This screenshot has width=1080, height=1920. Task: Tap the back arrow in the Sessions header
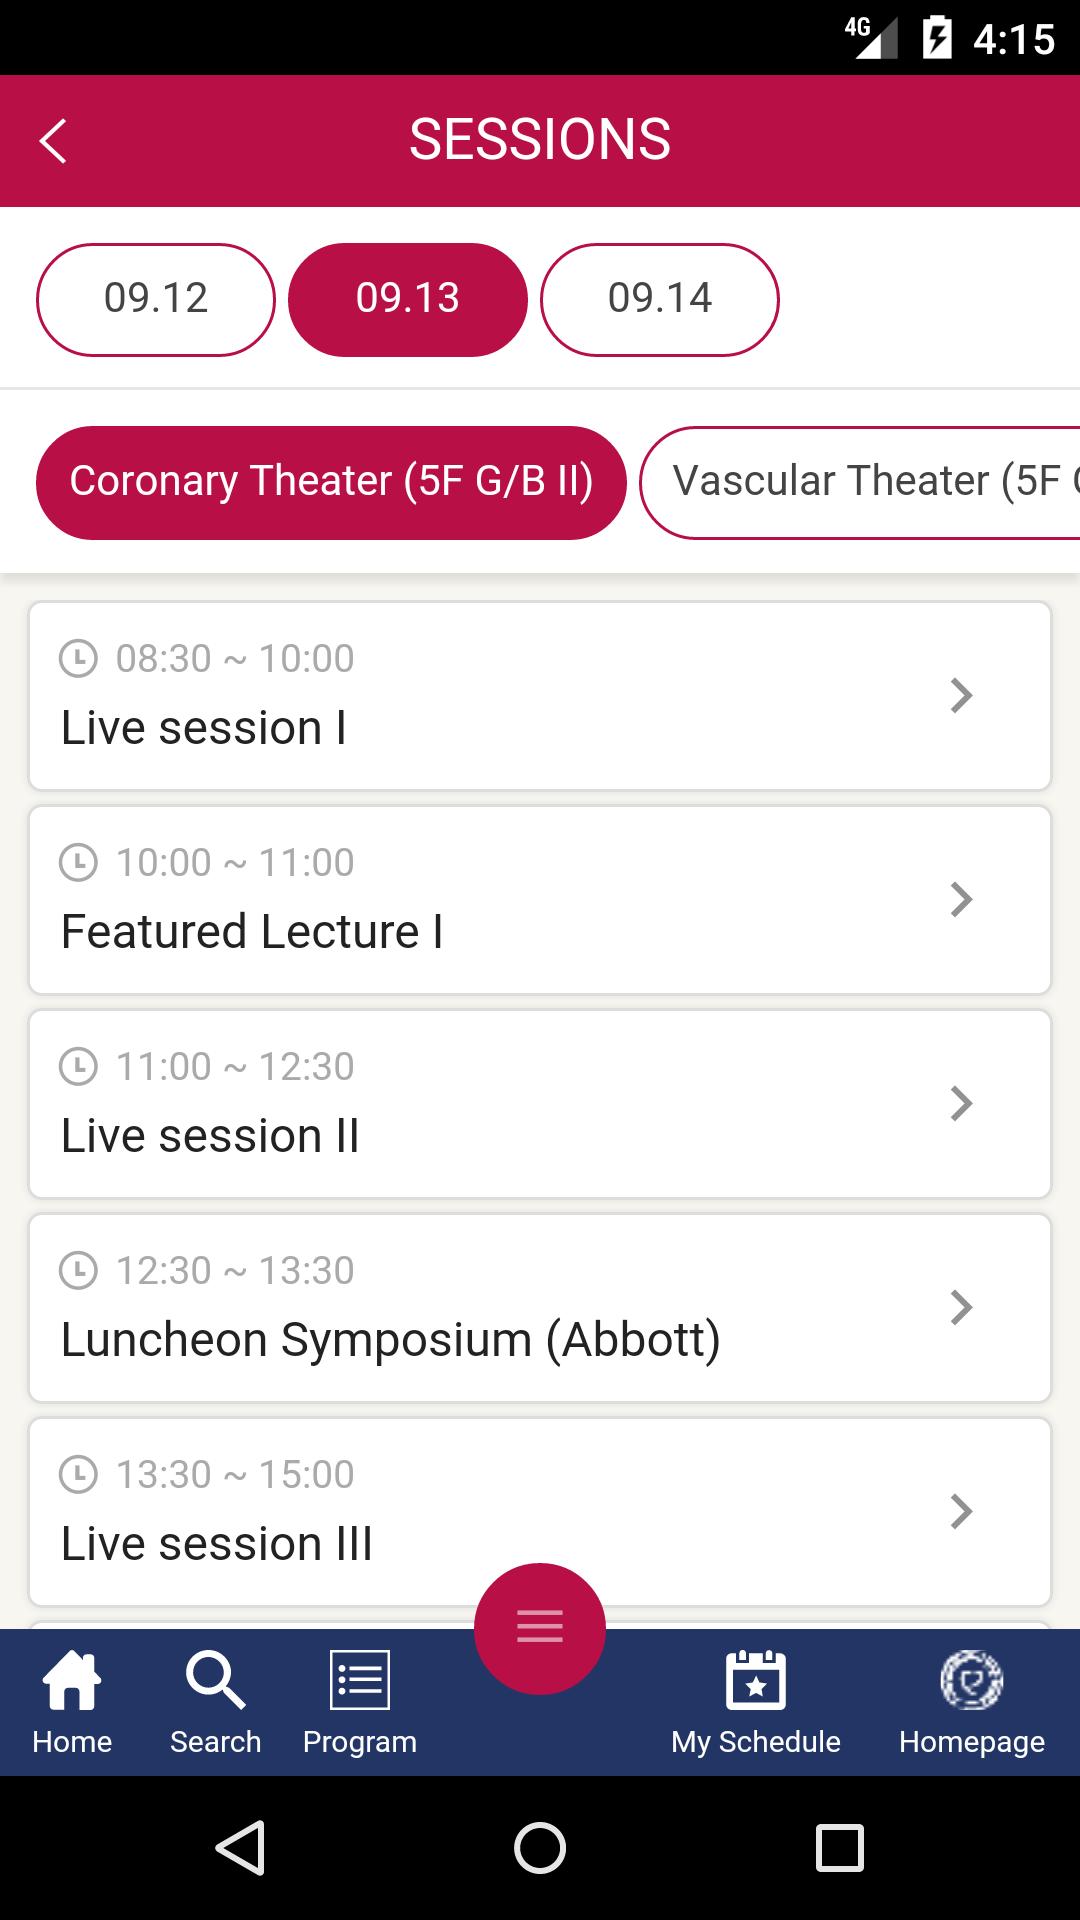pyautogui.click(x=54, y=141)
